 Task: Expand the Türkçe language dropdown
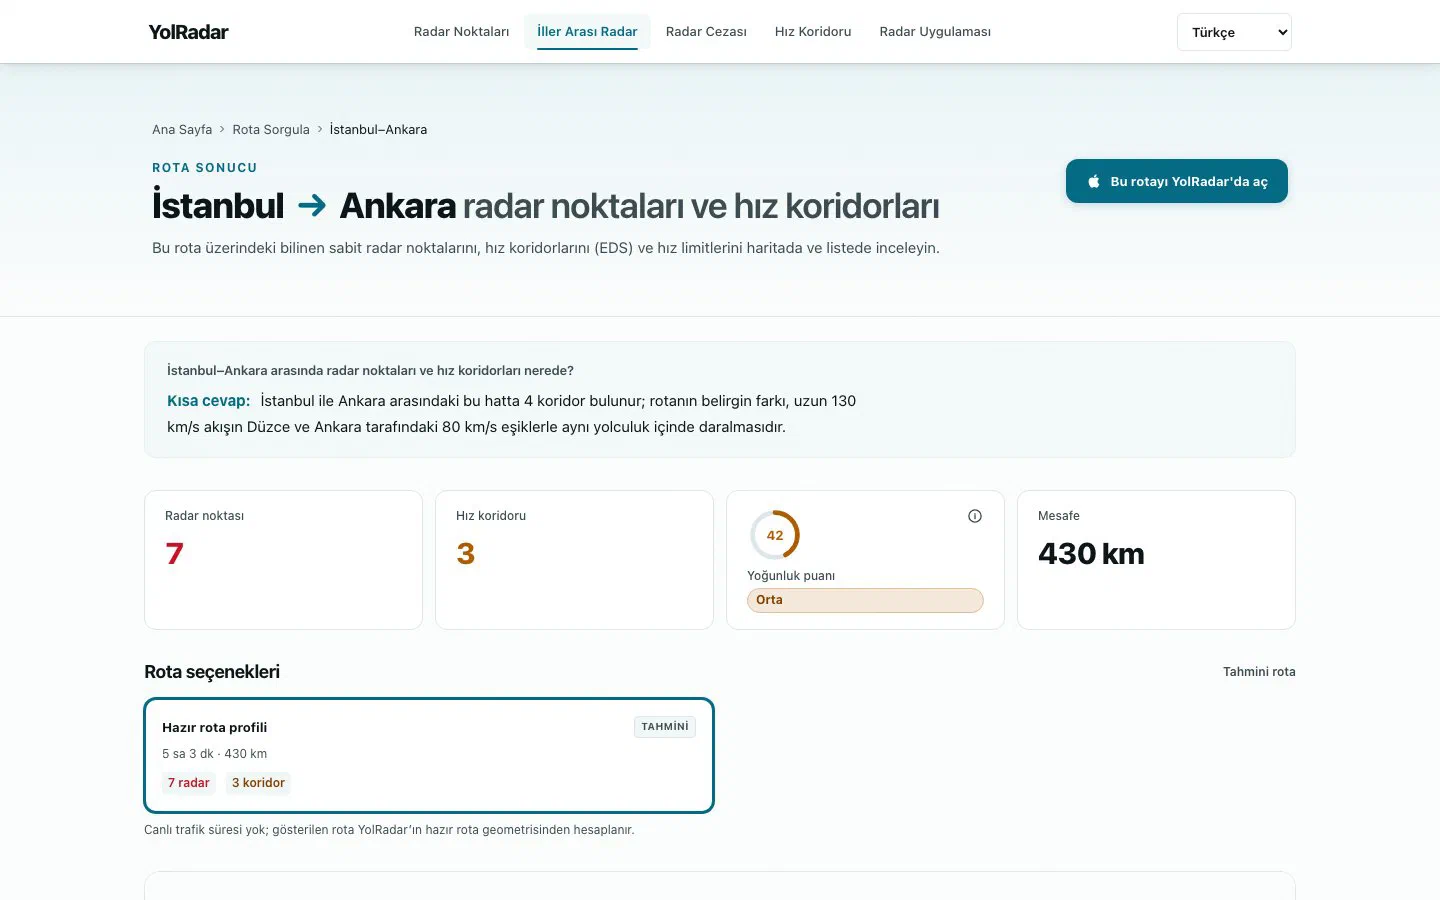[x=1234, y=32]
